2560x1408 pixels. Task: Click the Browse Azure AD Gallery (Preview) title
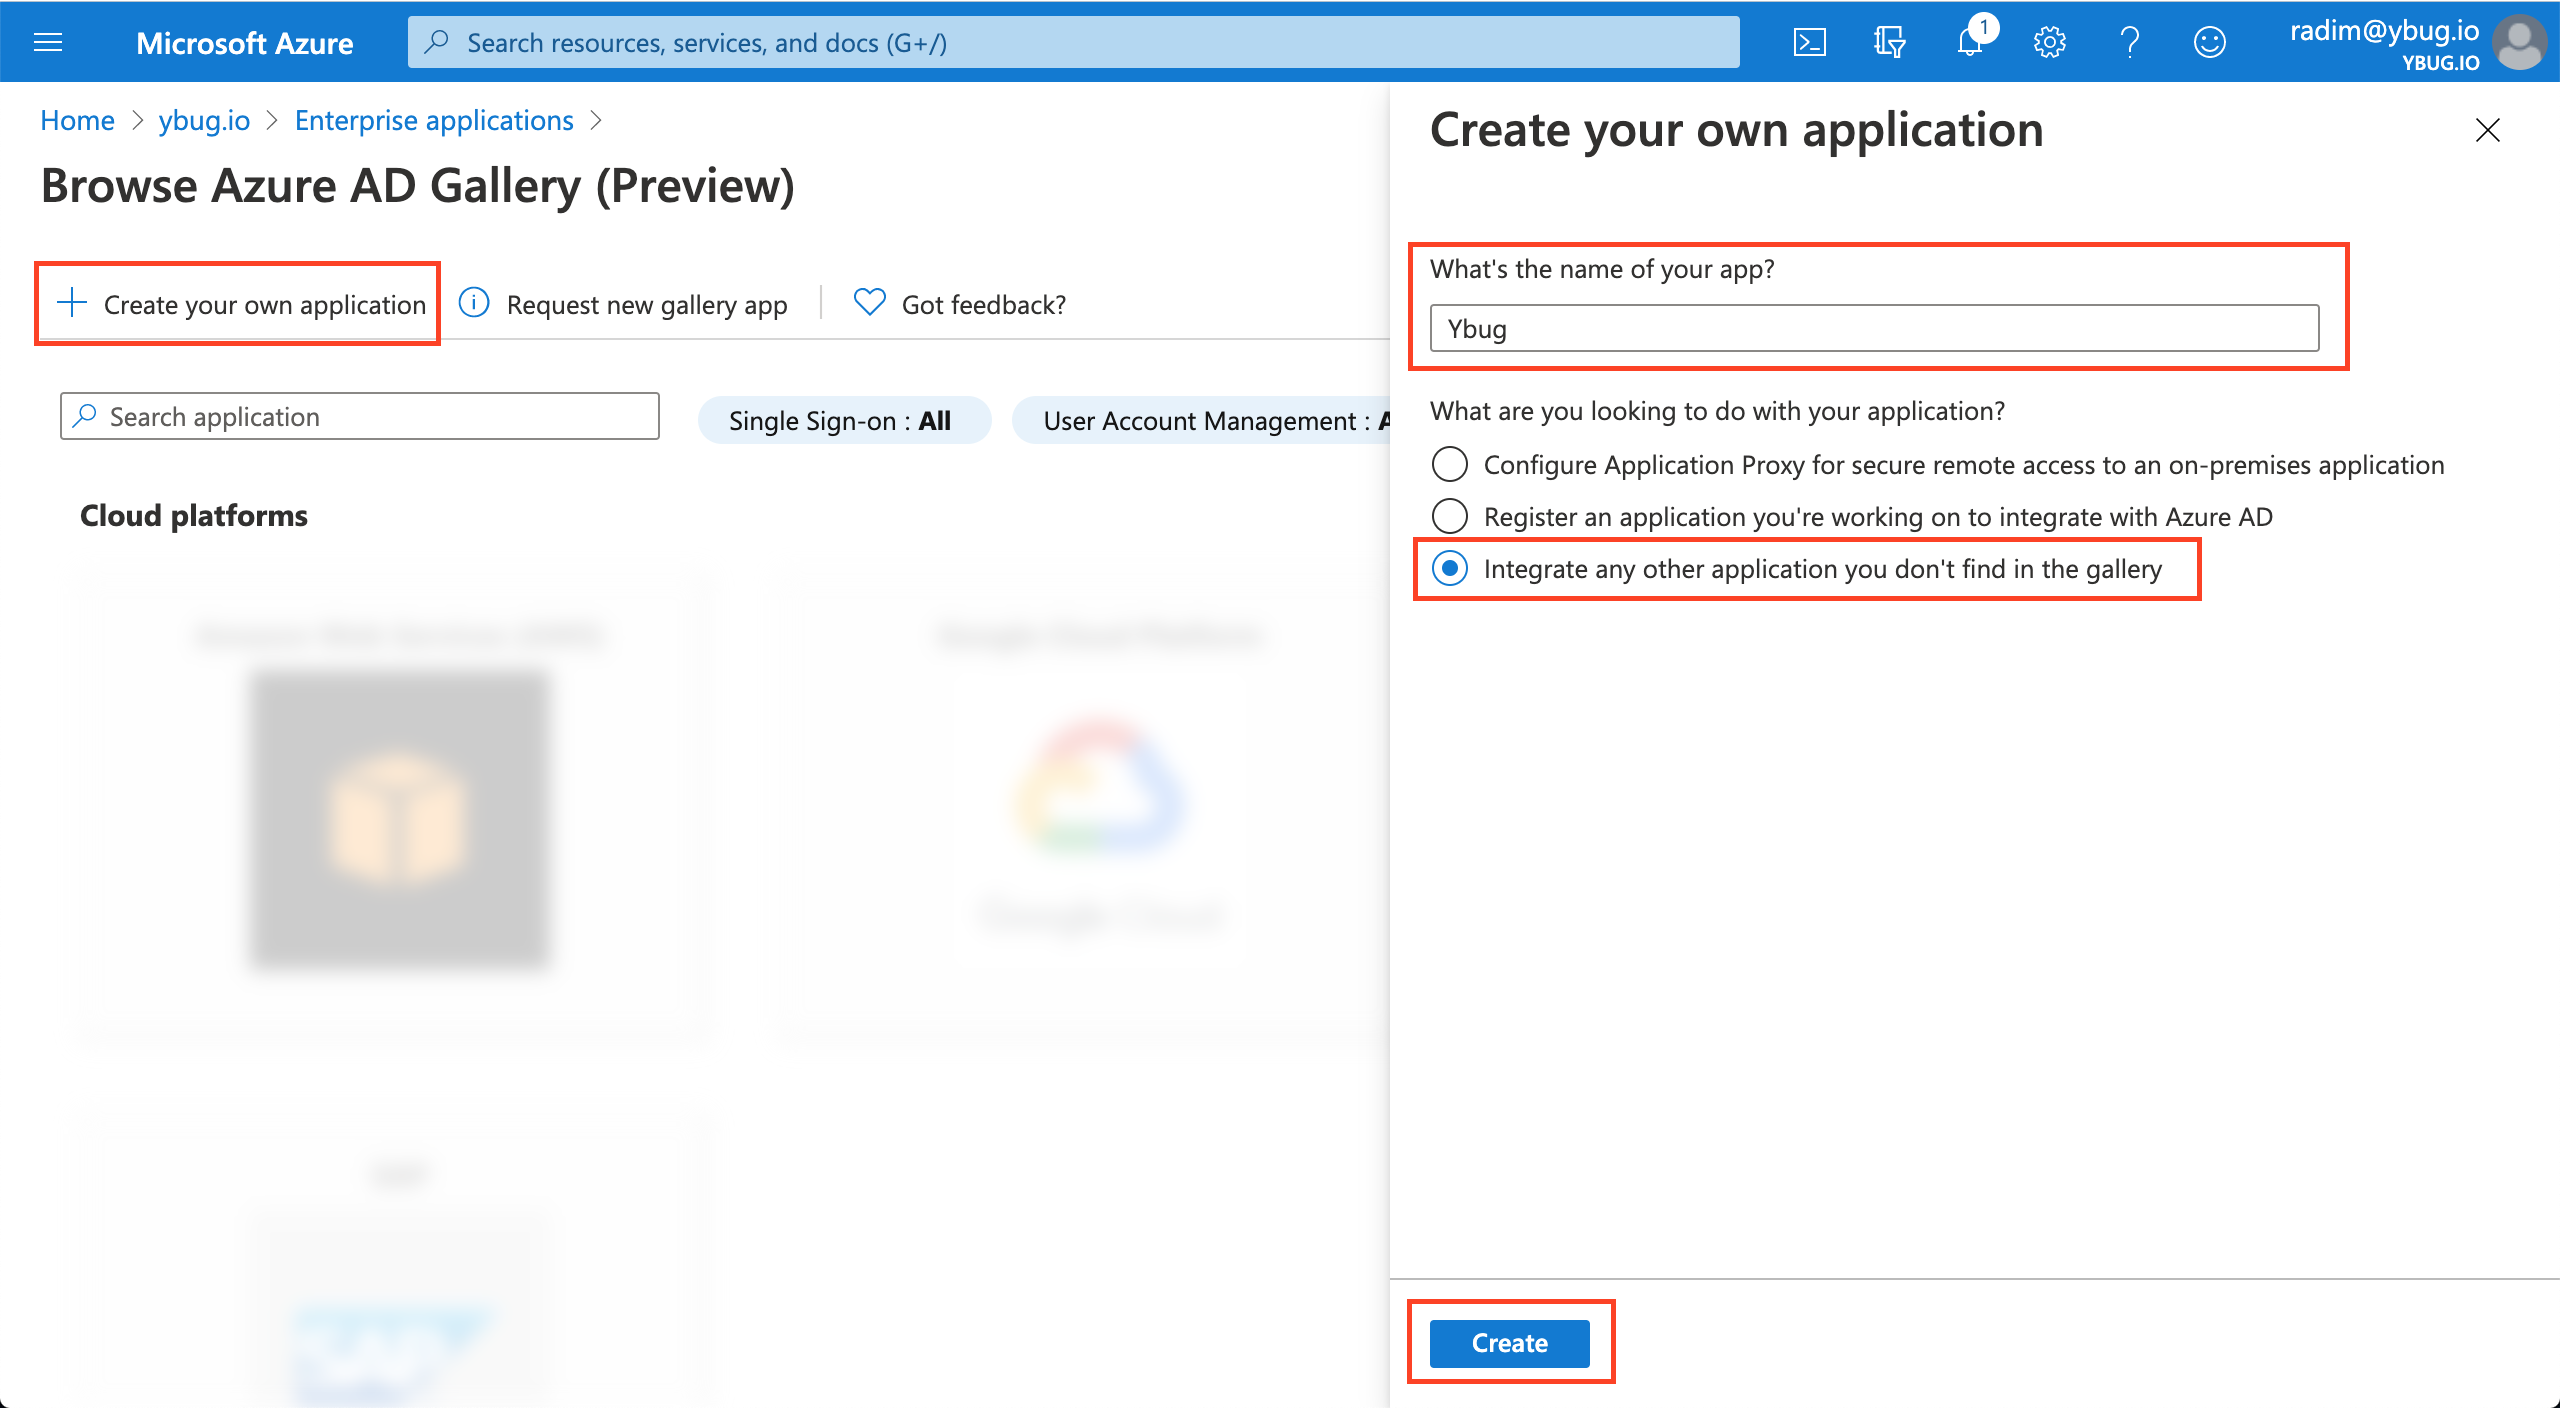click(417, 186)
